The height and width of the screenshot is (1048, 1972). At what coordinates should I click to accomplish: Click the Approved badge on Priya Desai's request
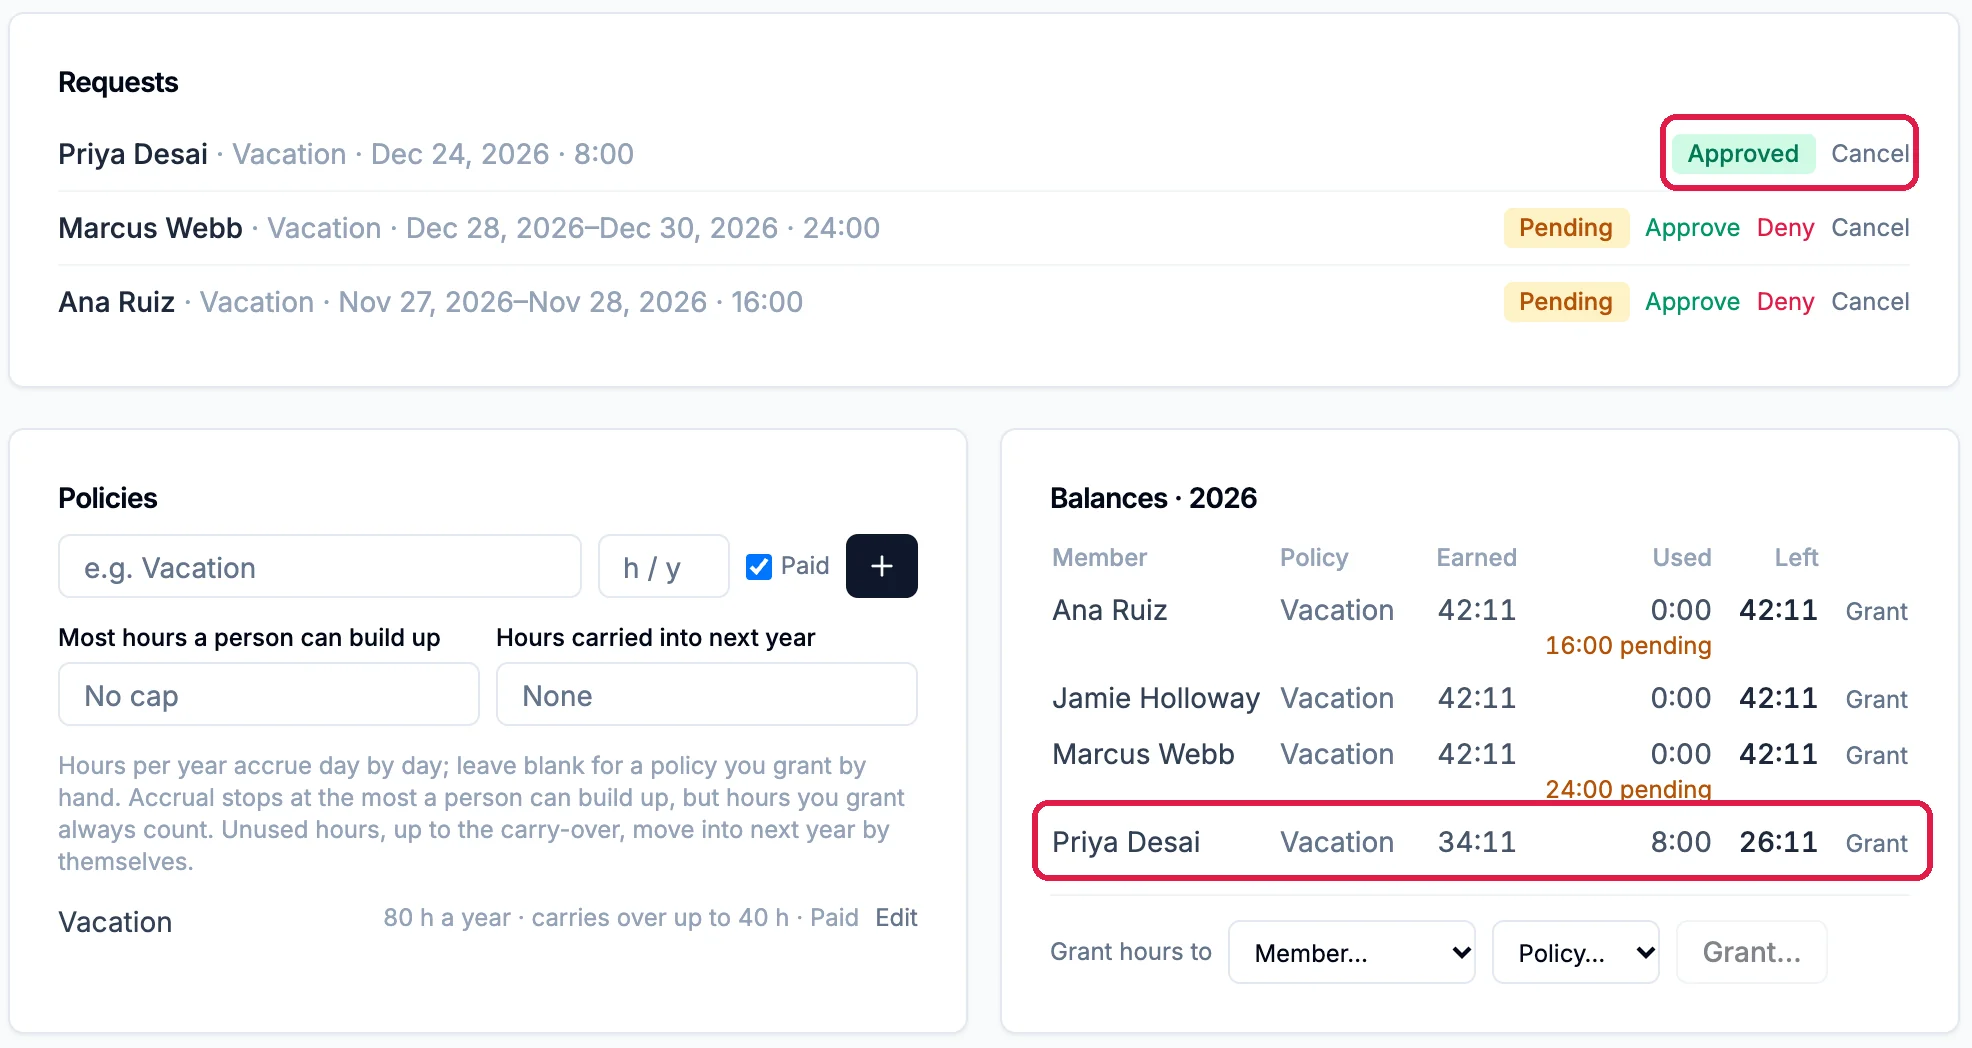[1743, 154]
